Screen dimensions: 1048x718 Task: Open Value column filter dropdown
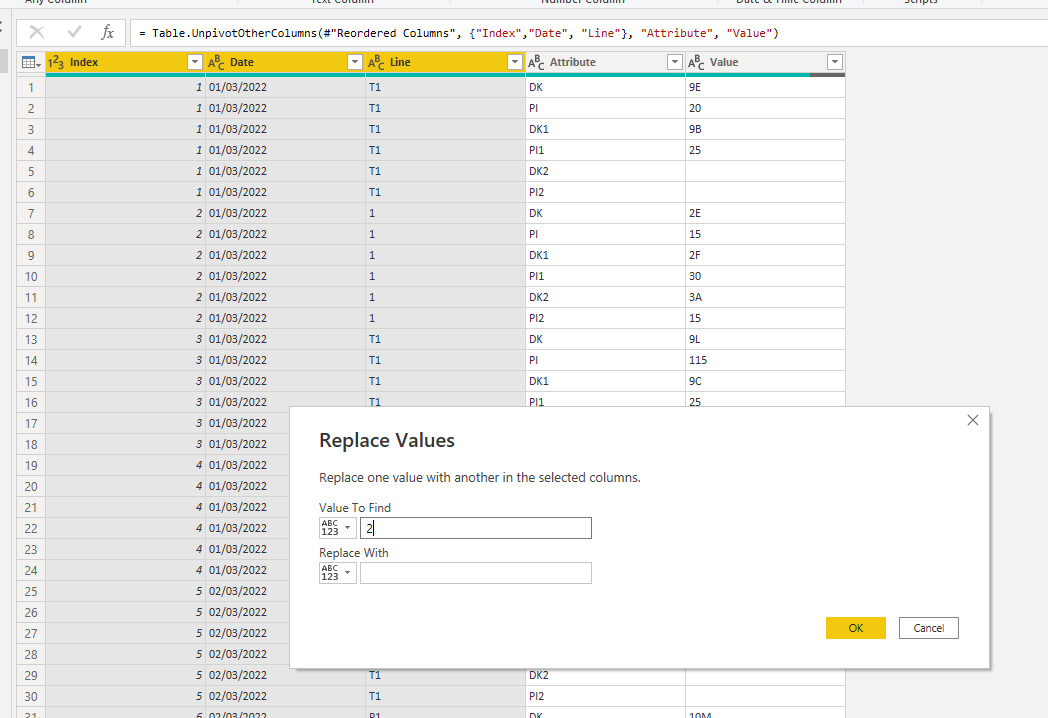(835, 62)
